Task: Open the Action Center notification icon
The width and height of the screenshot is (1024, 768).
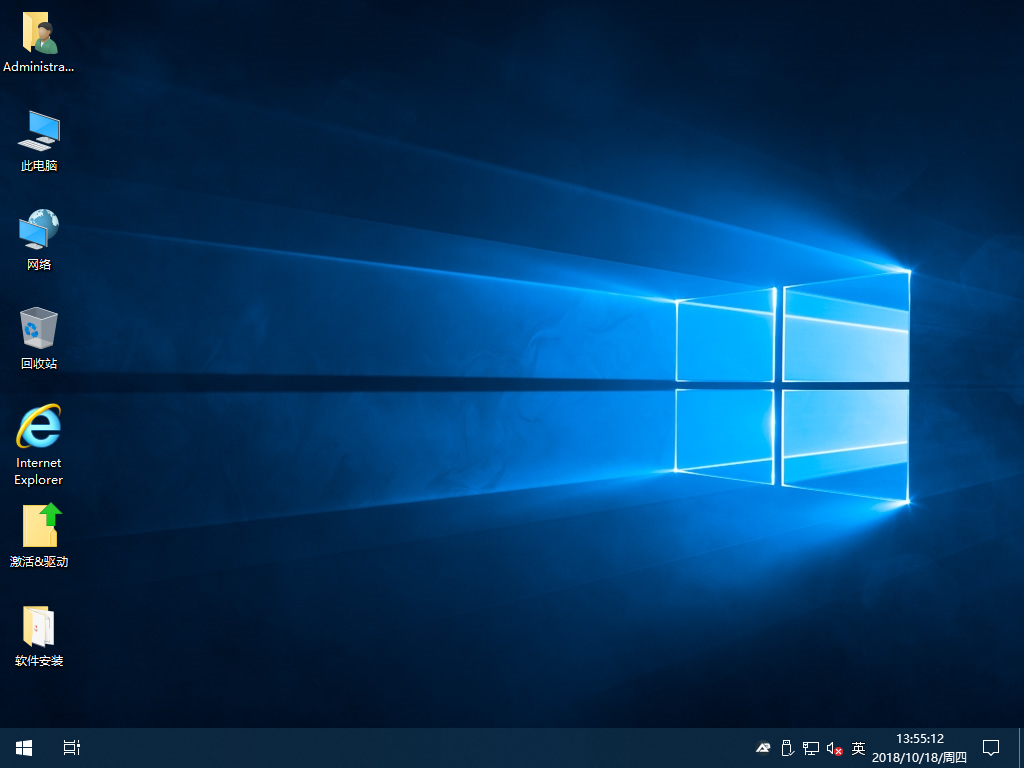Action: [x=991, y=747]
